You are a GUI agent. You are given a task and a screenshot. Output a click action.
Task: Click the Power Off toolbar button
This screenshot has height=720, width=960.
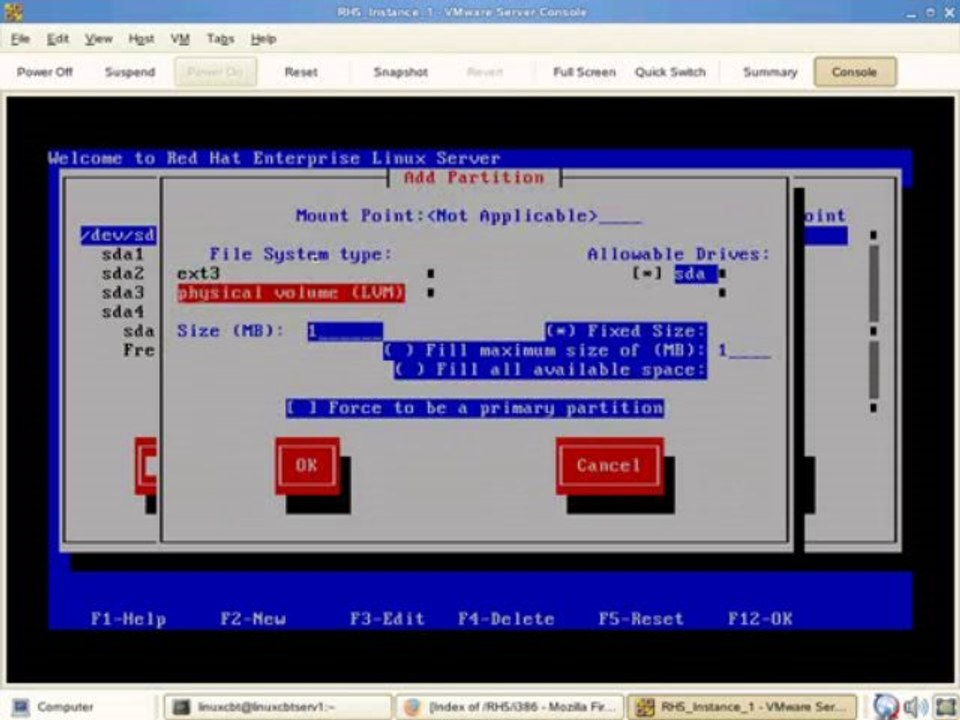(45, 72)
